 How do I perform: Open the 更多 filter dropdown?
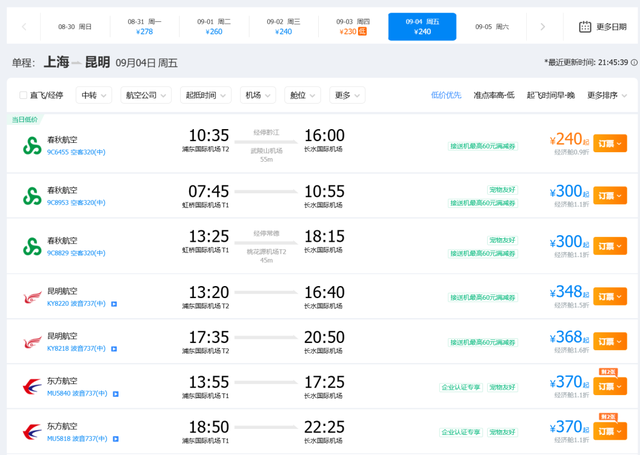coord(347,95)
